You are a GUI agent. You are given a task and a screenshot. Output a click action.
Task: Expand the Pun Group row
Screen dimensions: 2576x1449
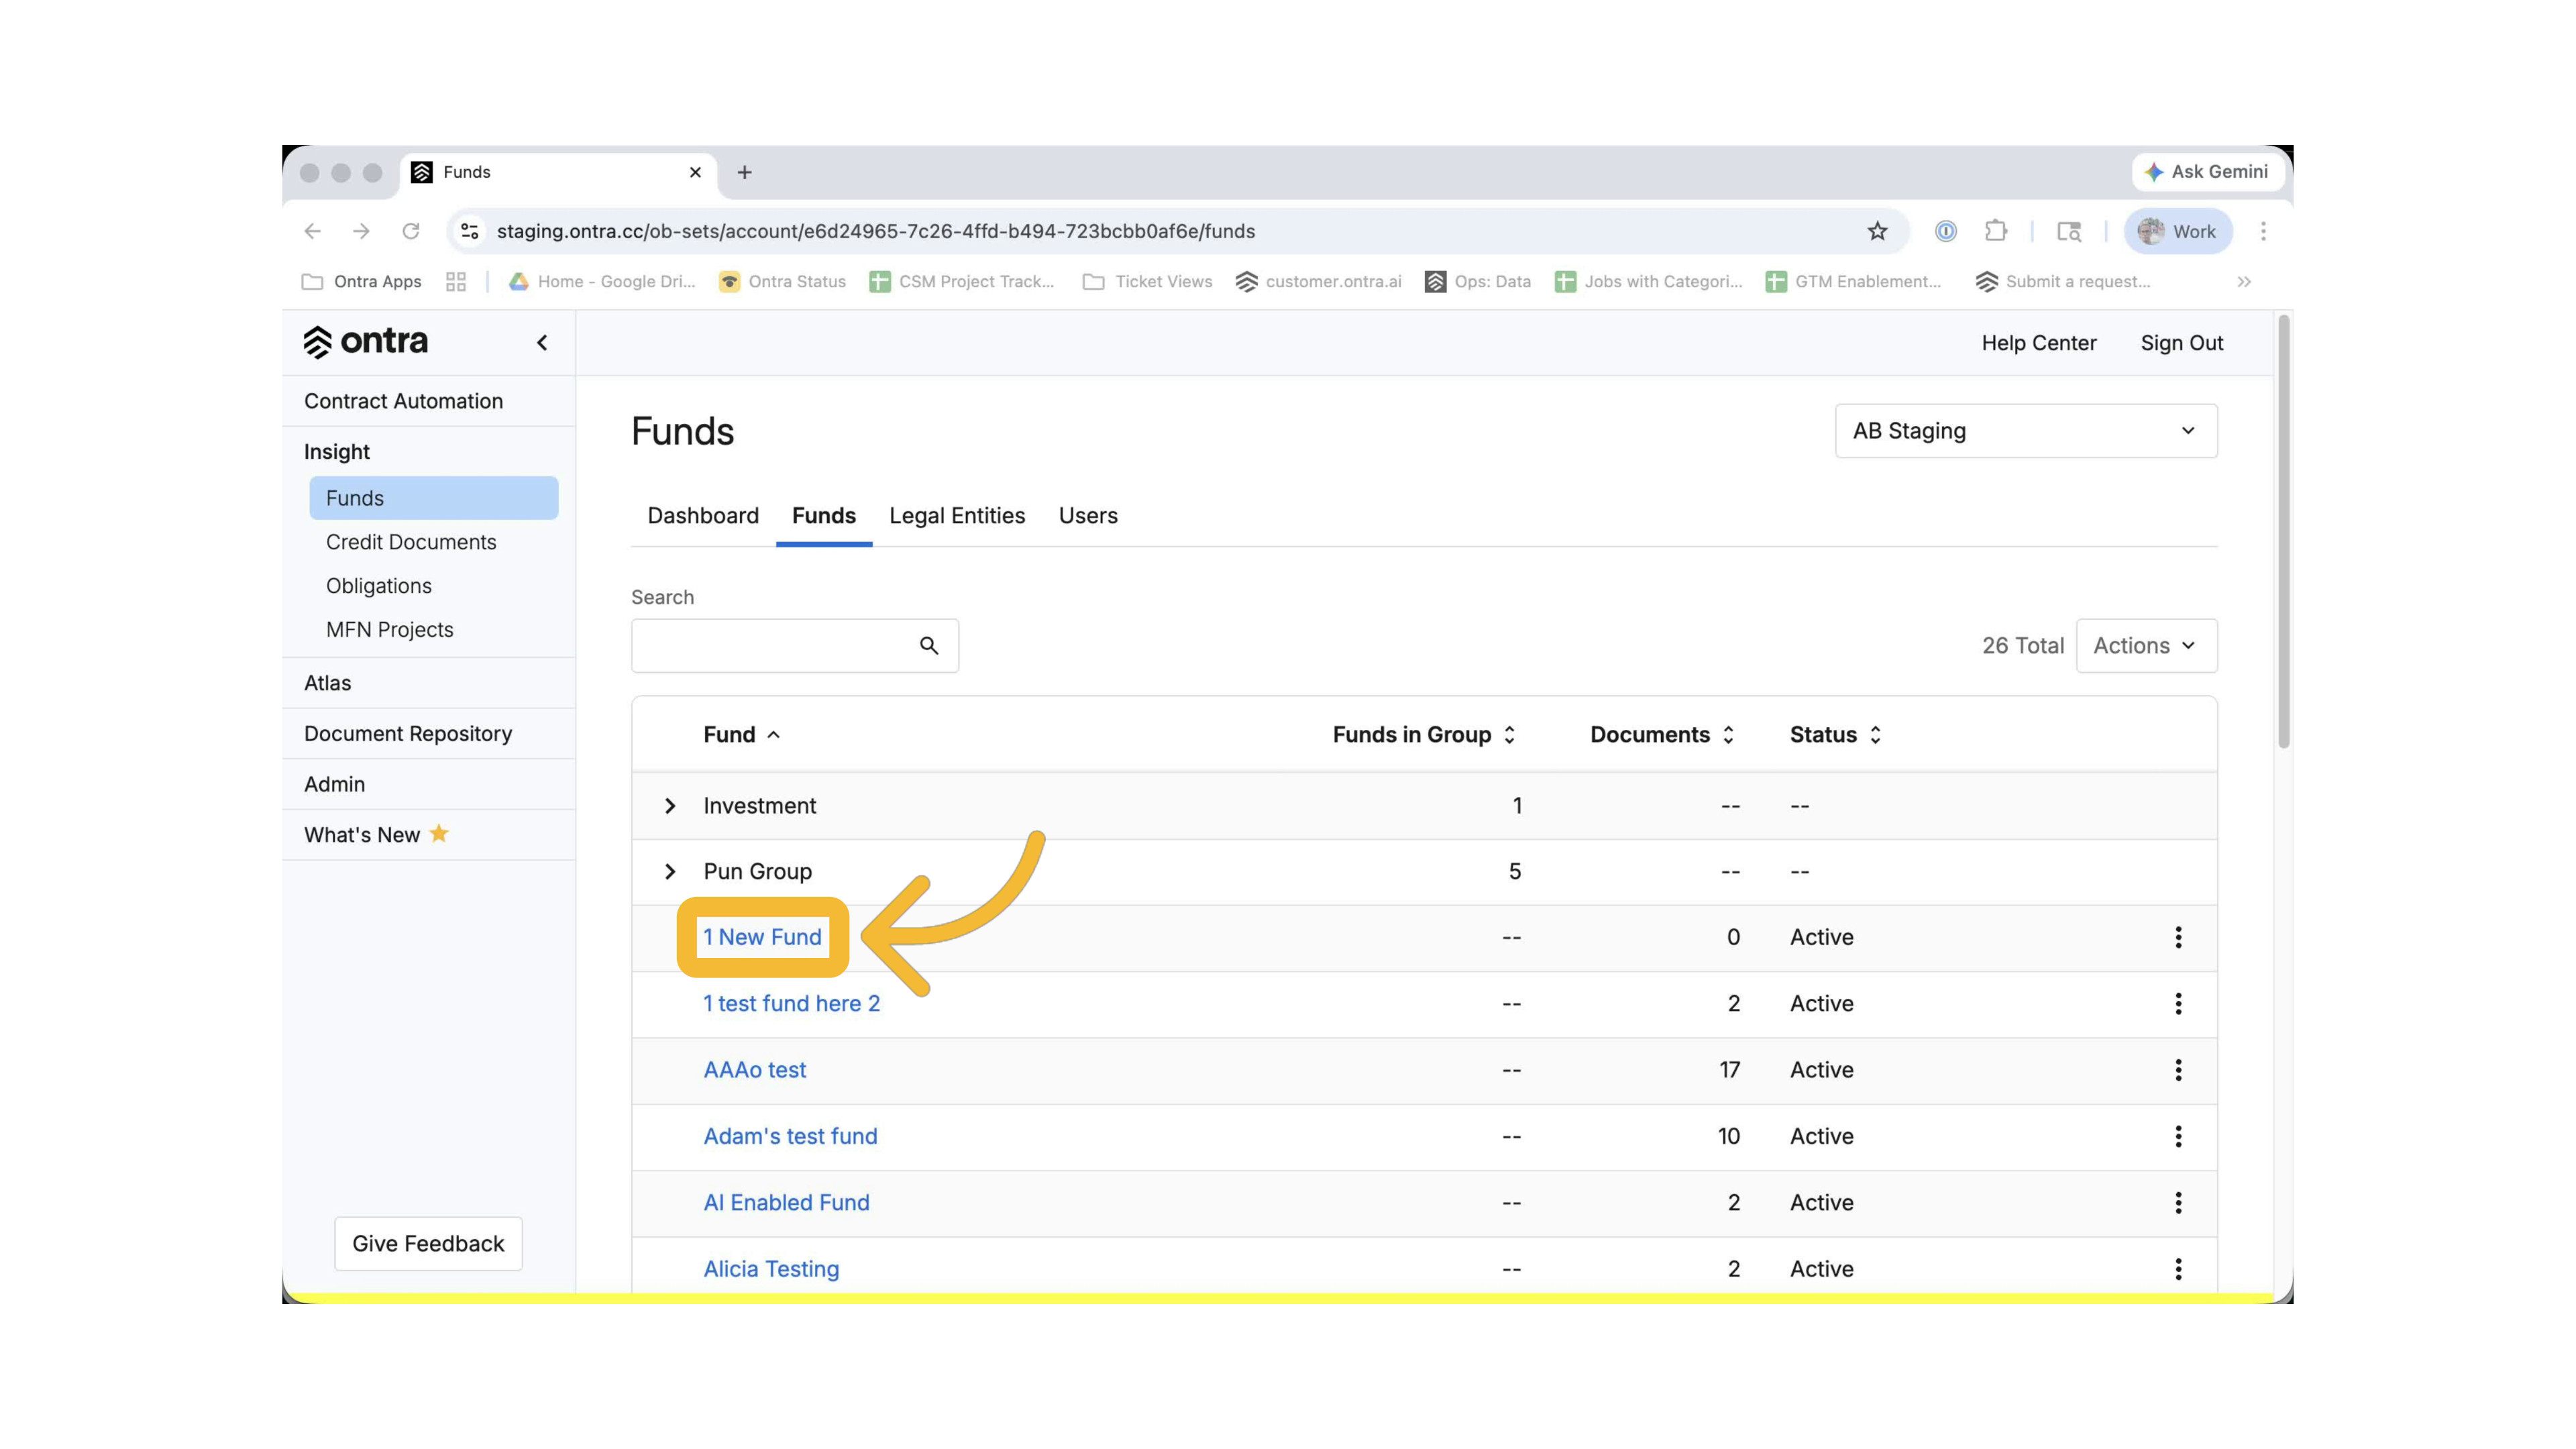tap(670, 872)
